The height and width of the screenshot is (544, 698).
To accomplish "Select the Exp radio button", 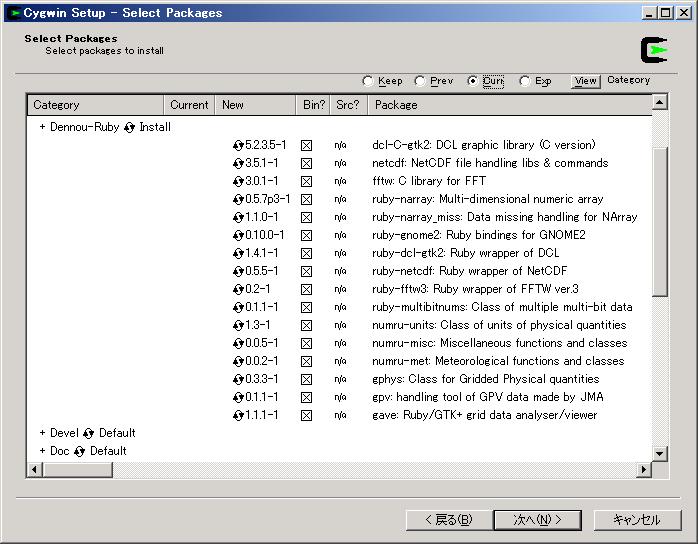I will 525,81.
